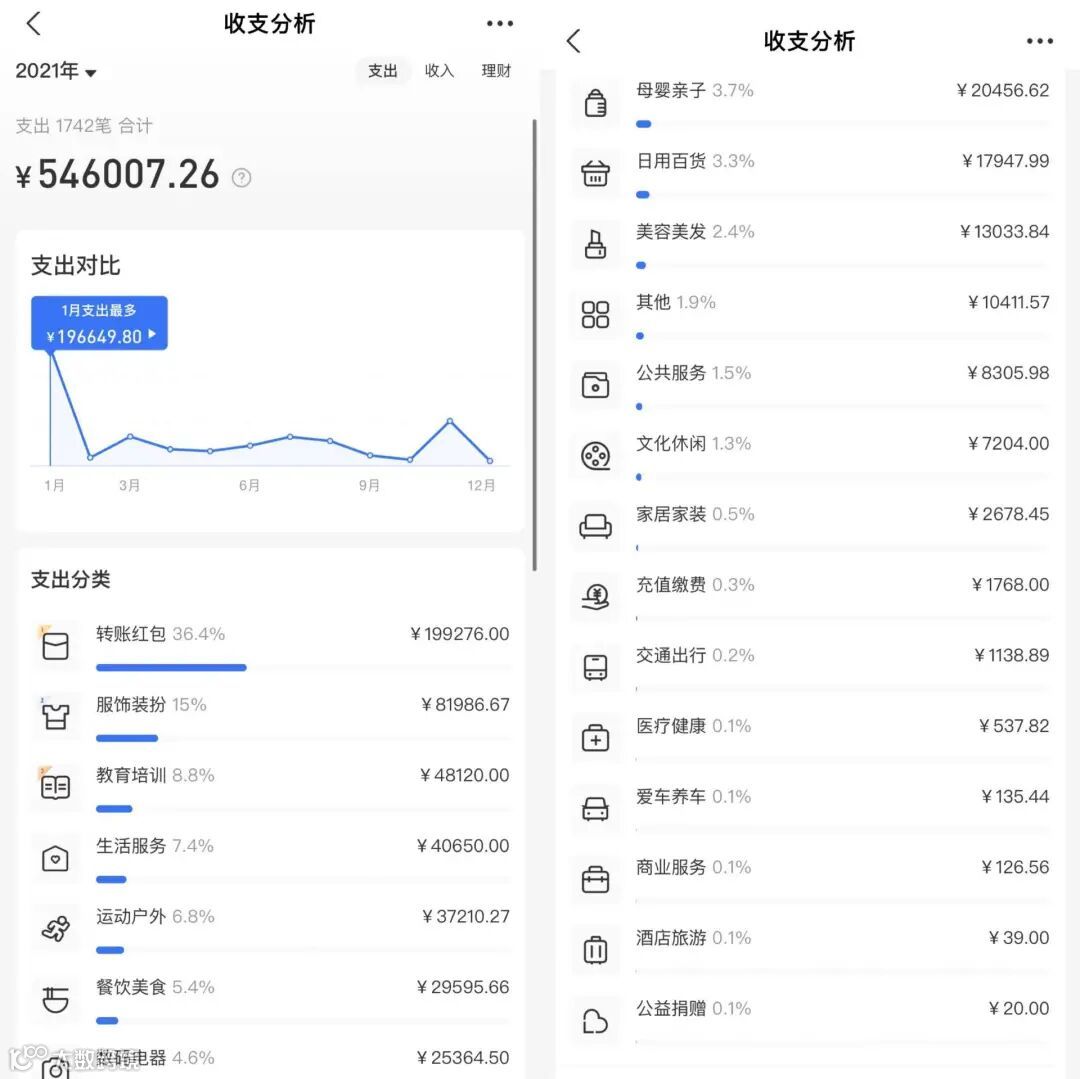1080x1079 pixels.
Task: Tap 酒店旅游 0.1% label
Action: coord(693,938)
